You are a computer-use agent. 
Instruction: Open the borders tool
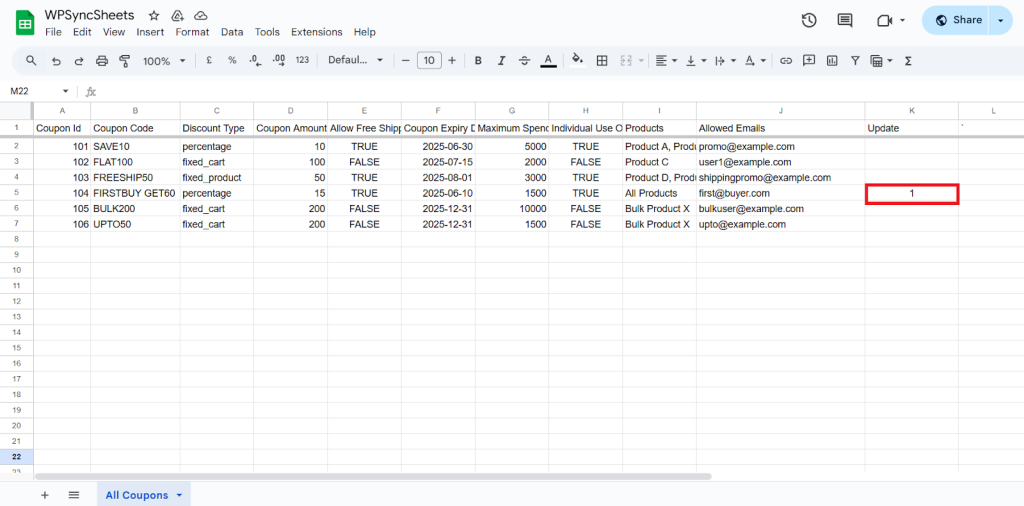(x=602, y=61)
